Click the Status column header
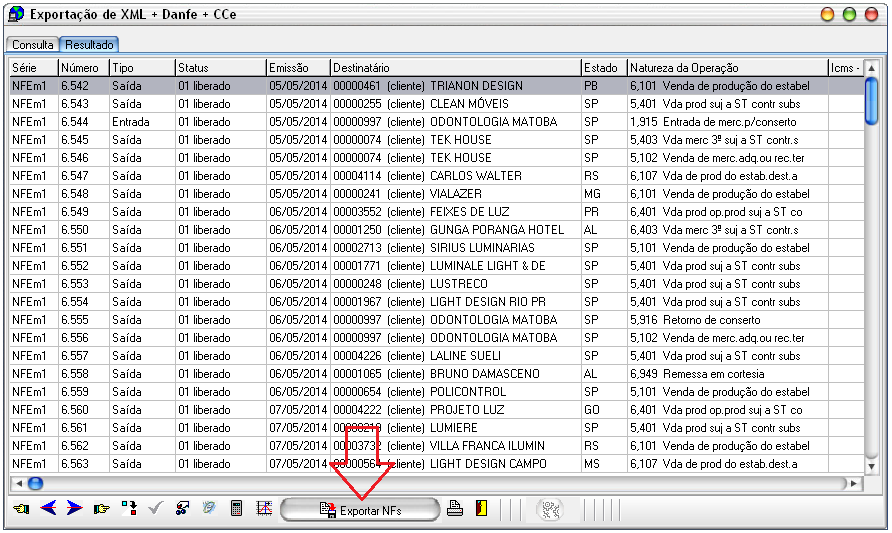Image resolution: width=892 pixels, height=533 pixels. point(221,68)
